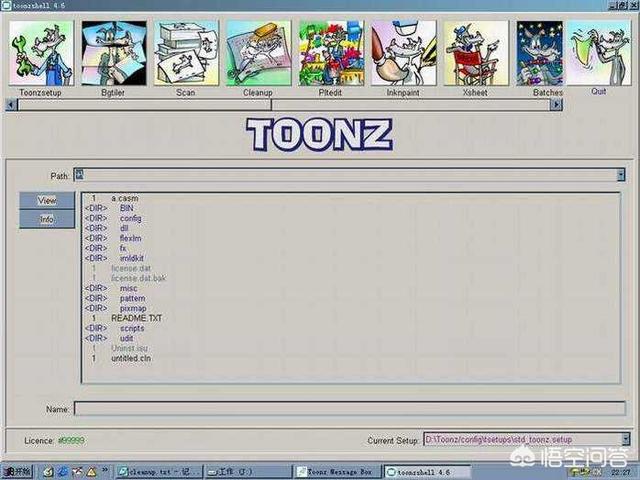Open the Pltedit palette editor icon
This screenshot has height=480, width=640.
pos(331,53)
